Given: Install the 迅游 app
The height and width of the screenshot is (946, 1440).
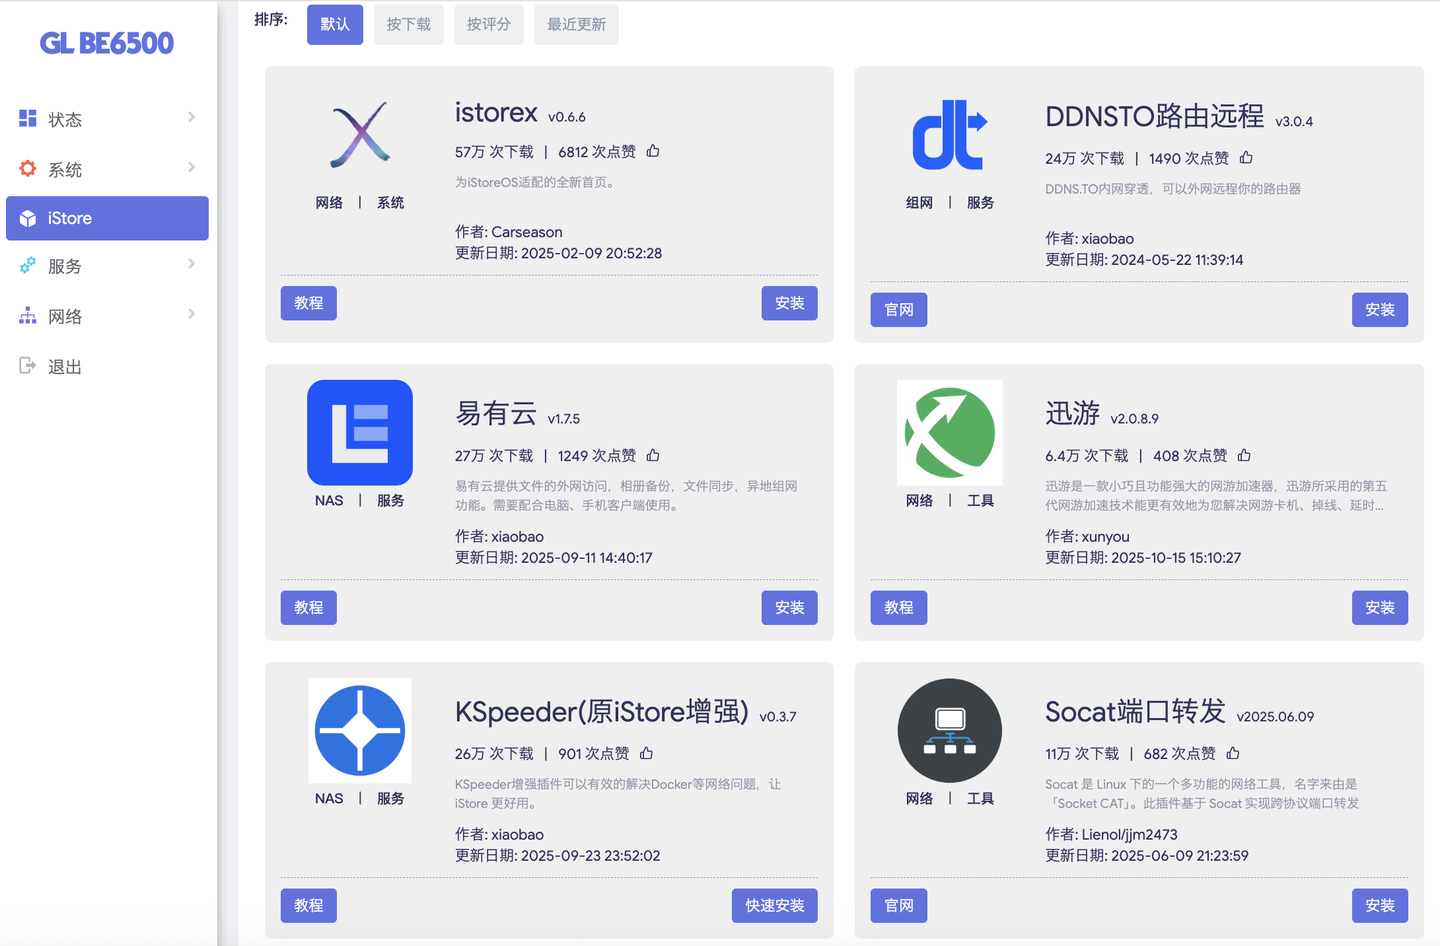Looking at the screenshot, I should click(1380, 607).
